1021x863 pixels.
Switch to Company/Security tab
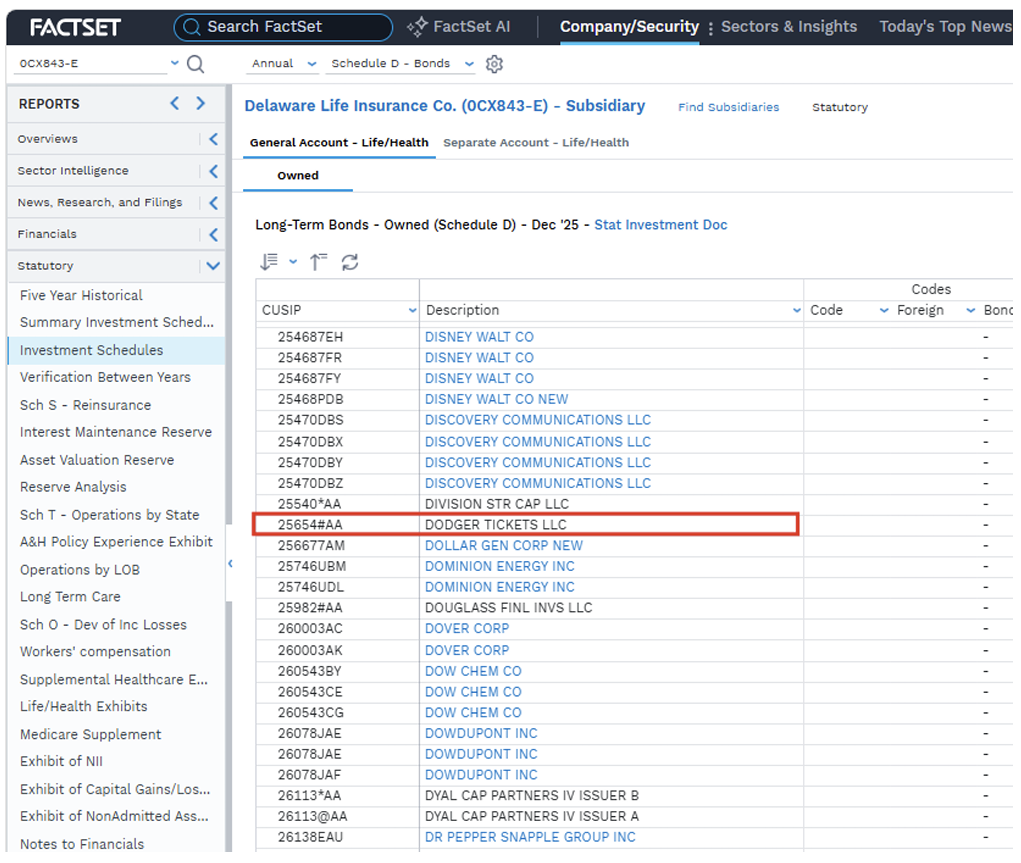click(629, 27)
